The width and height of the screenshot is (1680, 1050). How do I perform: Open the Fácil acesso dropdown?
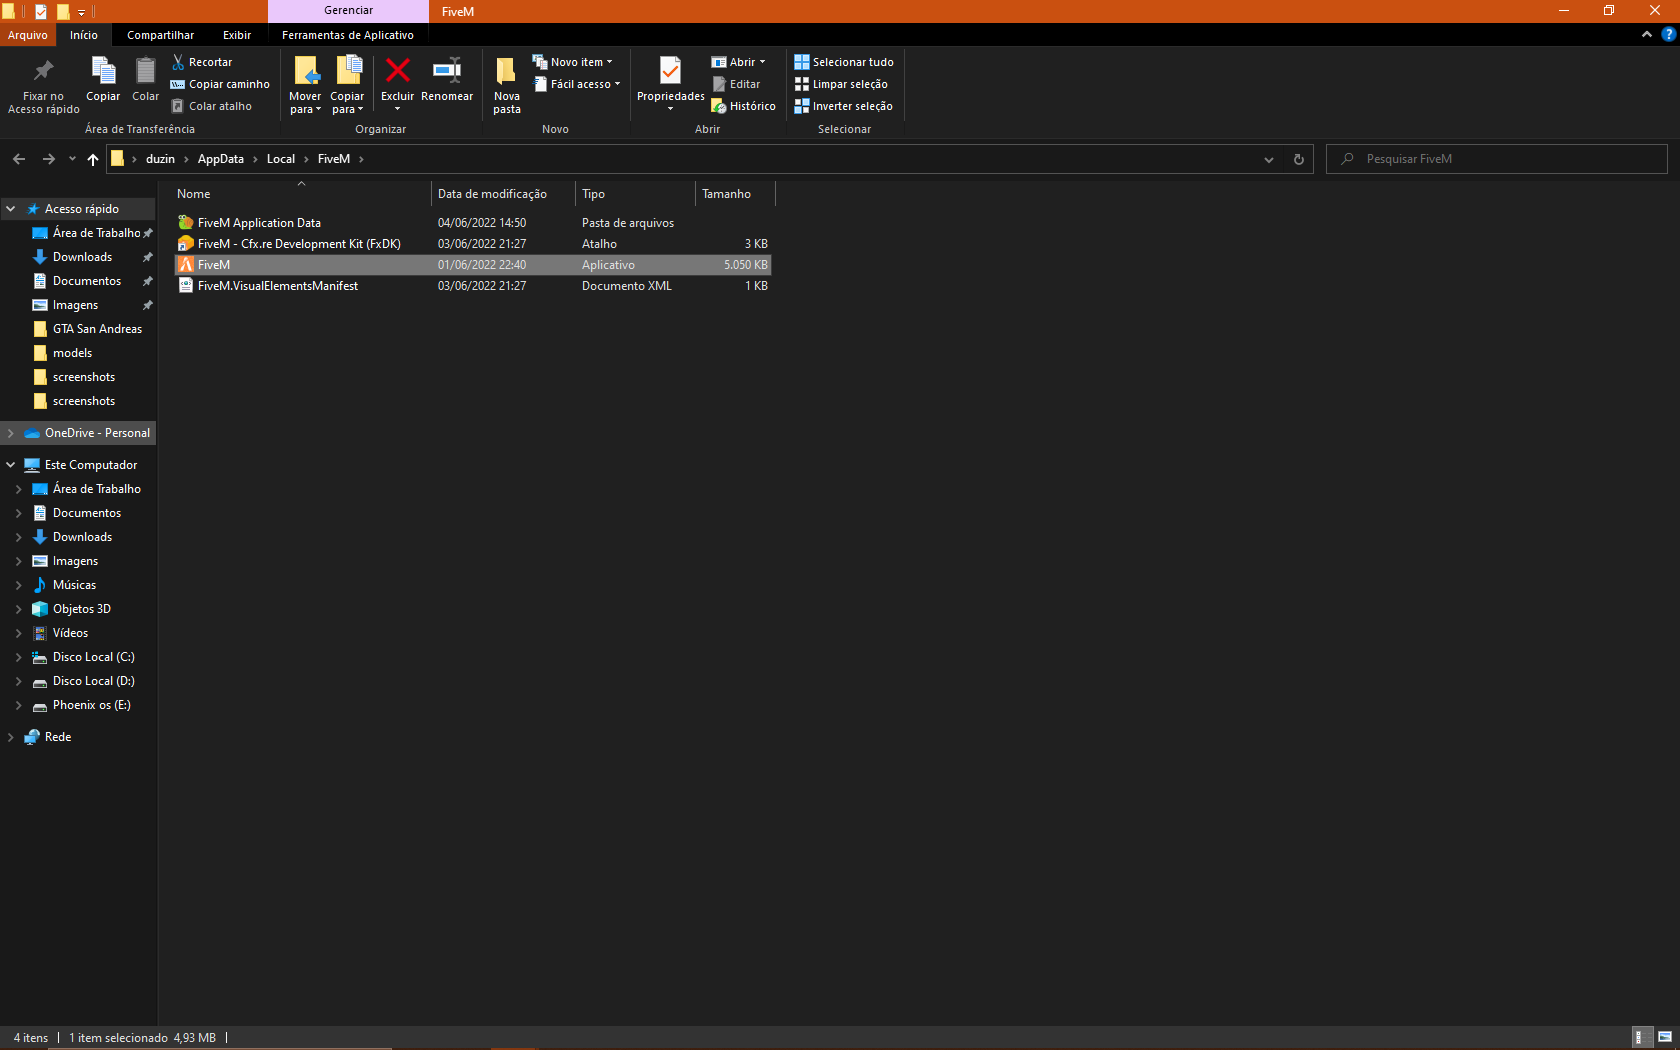tap(577, 84)
